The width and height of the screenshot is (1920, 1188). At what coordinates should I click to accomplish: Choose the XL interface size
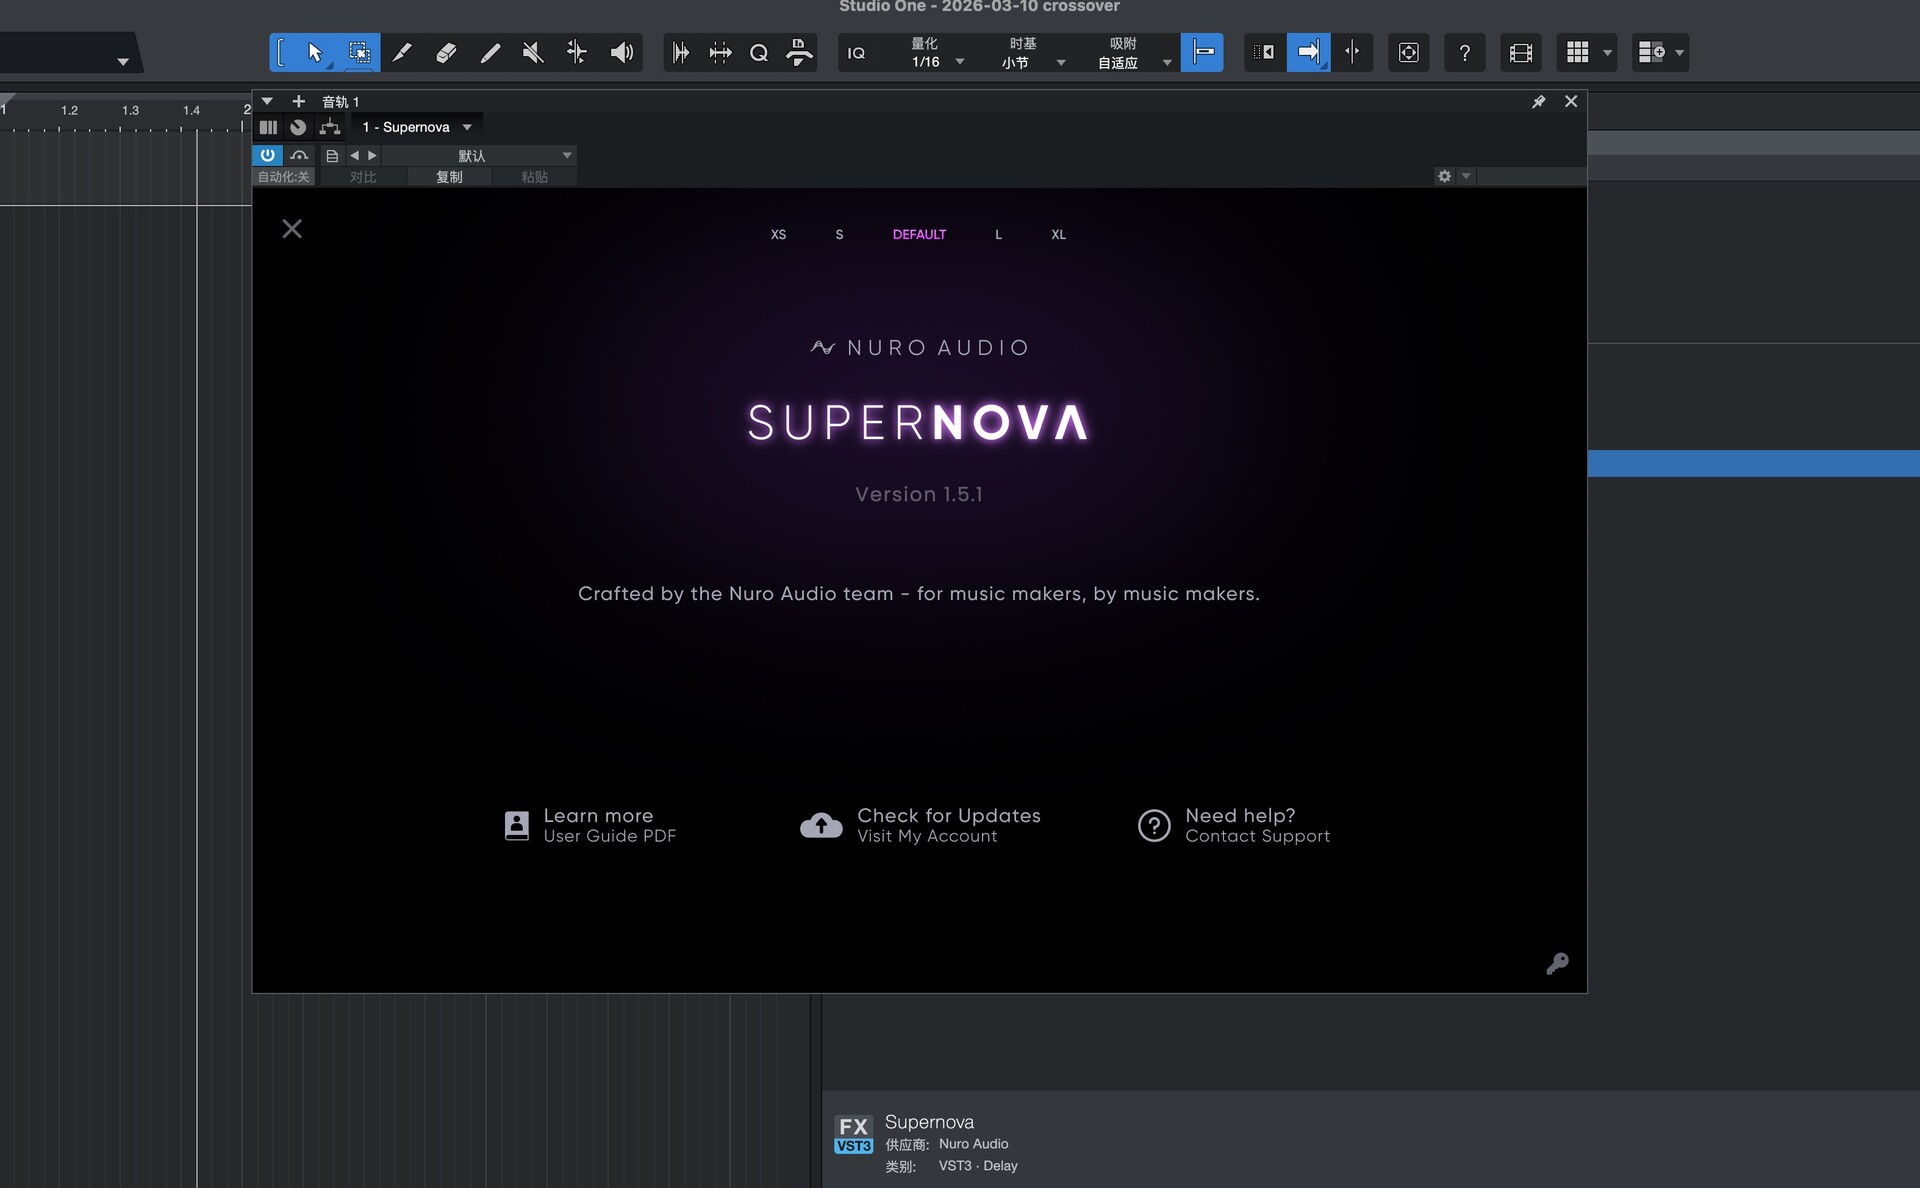(x=1058, y=234)
